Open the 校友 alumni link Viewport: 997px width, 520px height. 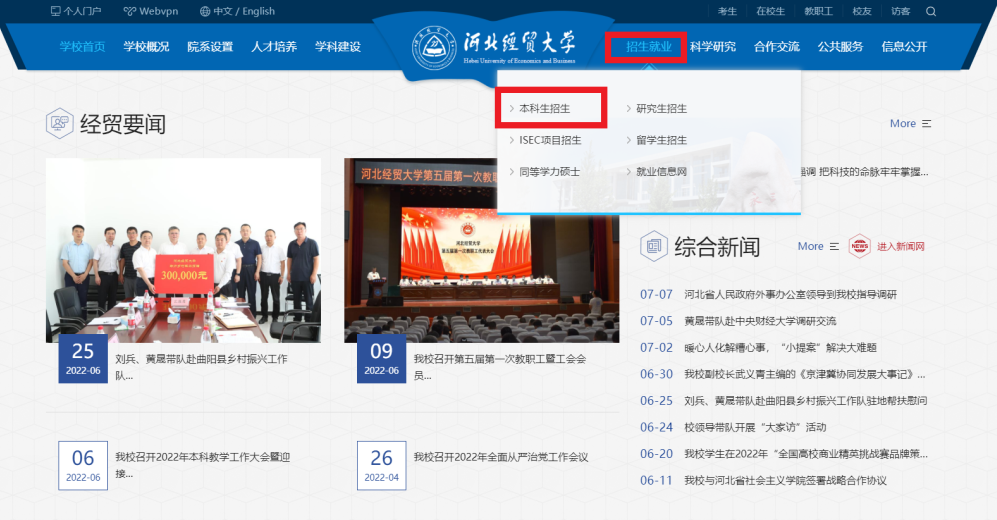click(862, 11)
